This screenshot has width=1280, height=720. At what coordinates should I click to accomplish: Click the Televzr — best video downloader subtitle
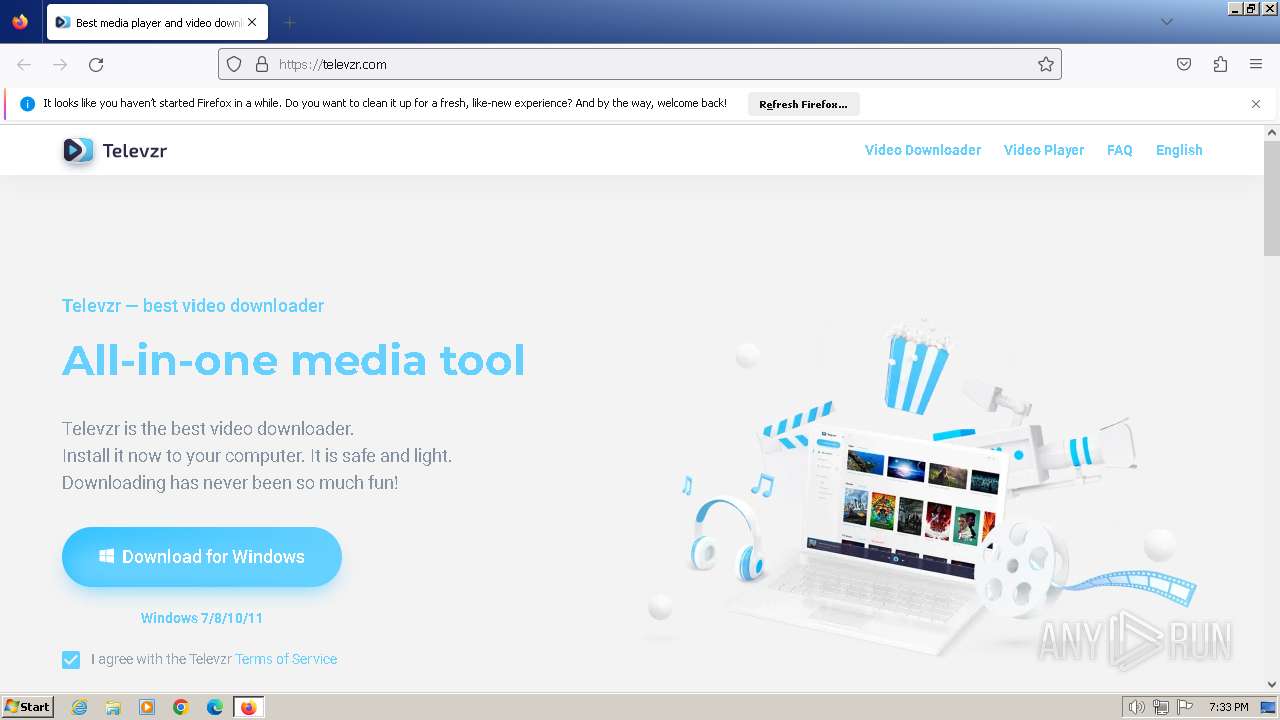[x=193, y=306]
